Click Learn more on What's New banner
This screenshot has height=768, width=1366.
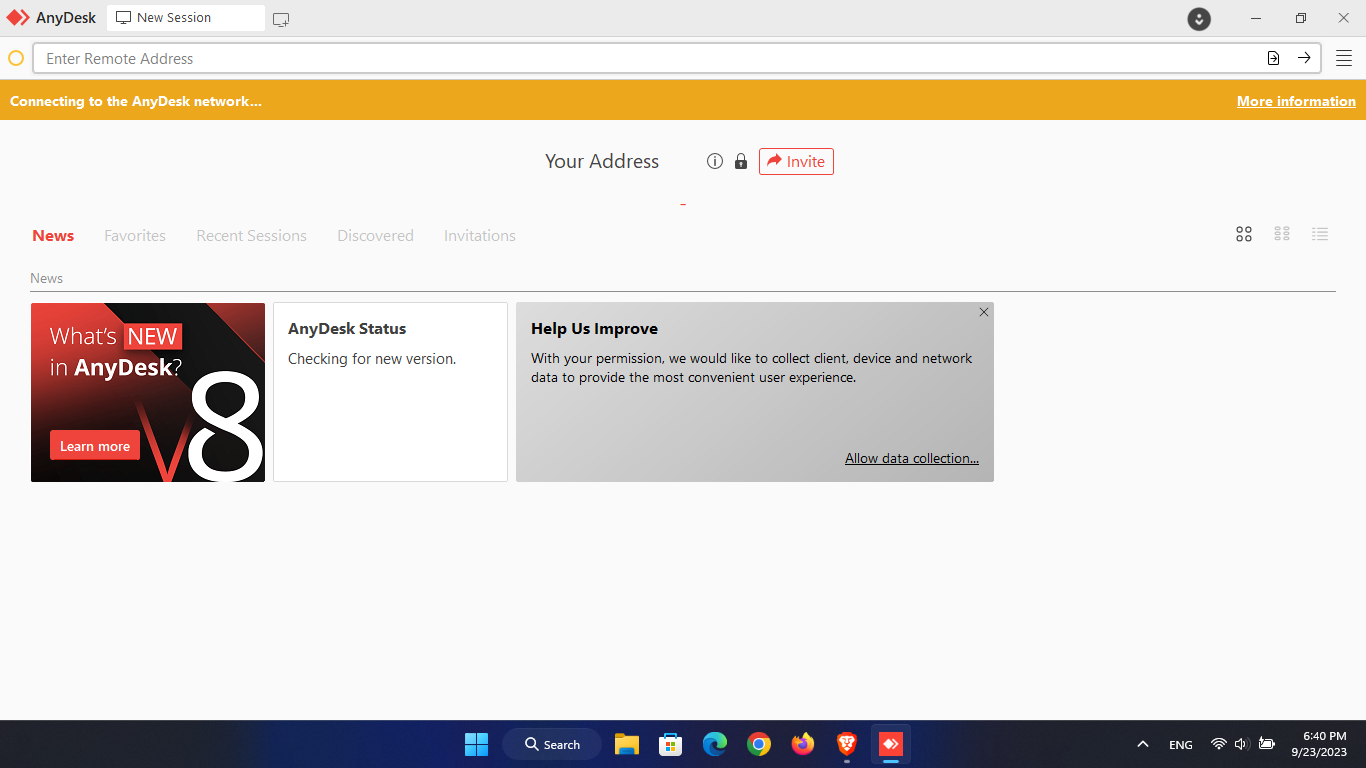95,446
